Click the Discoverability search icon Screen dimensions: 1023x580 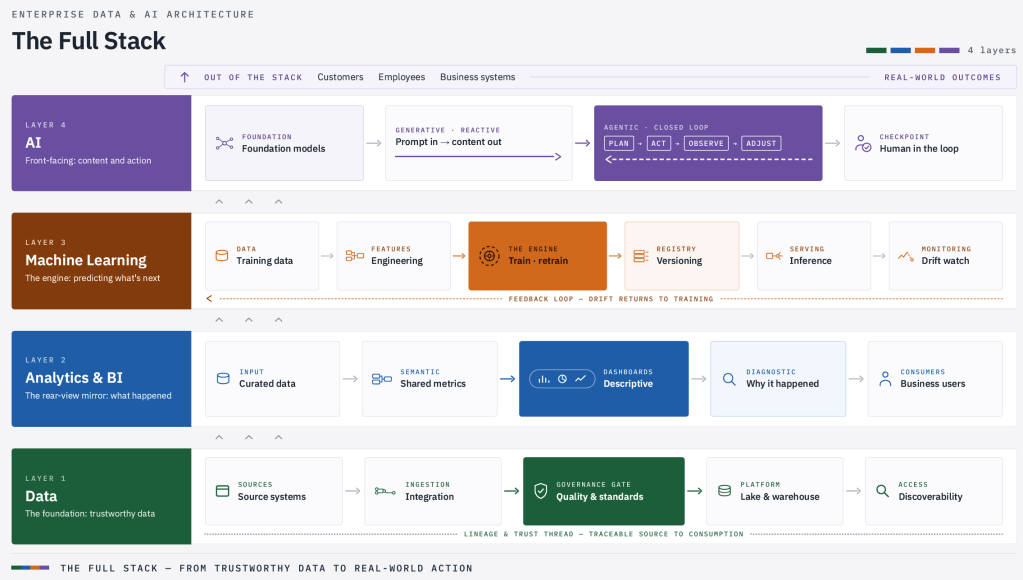[x=882, y=491]
